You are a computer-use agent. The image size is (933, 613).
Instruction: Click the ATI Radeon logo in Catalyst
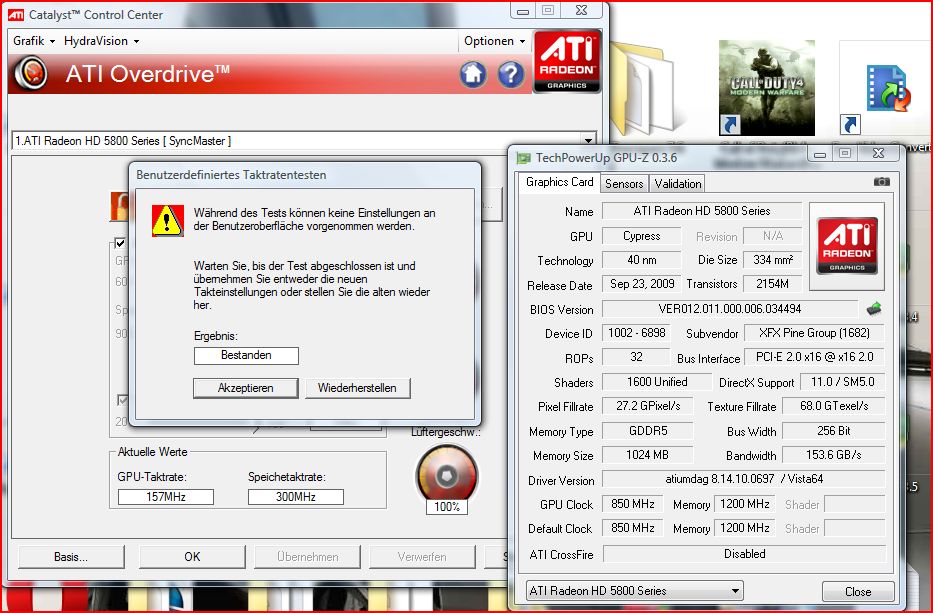(x=567, y=61)
